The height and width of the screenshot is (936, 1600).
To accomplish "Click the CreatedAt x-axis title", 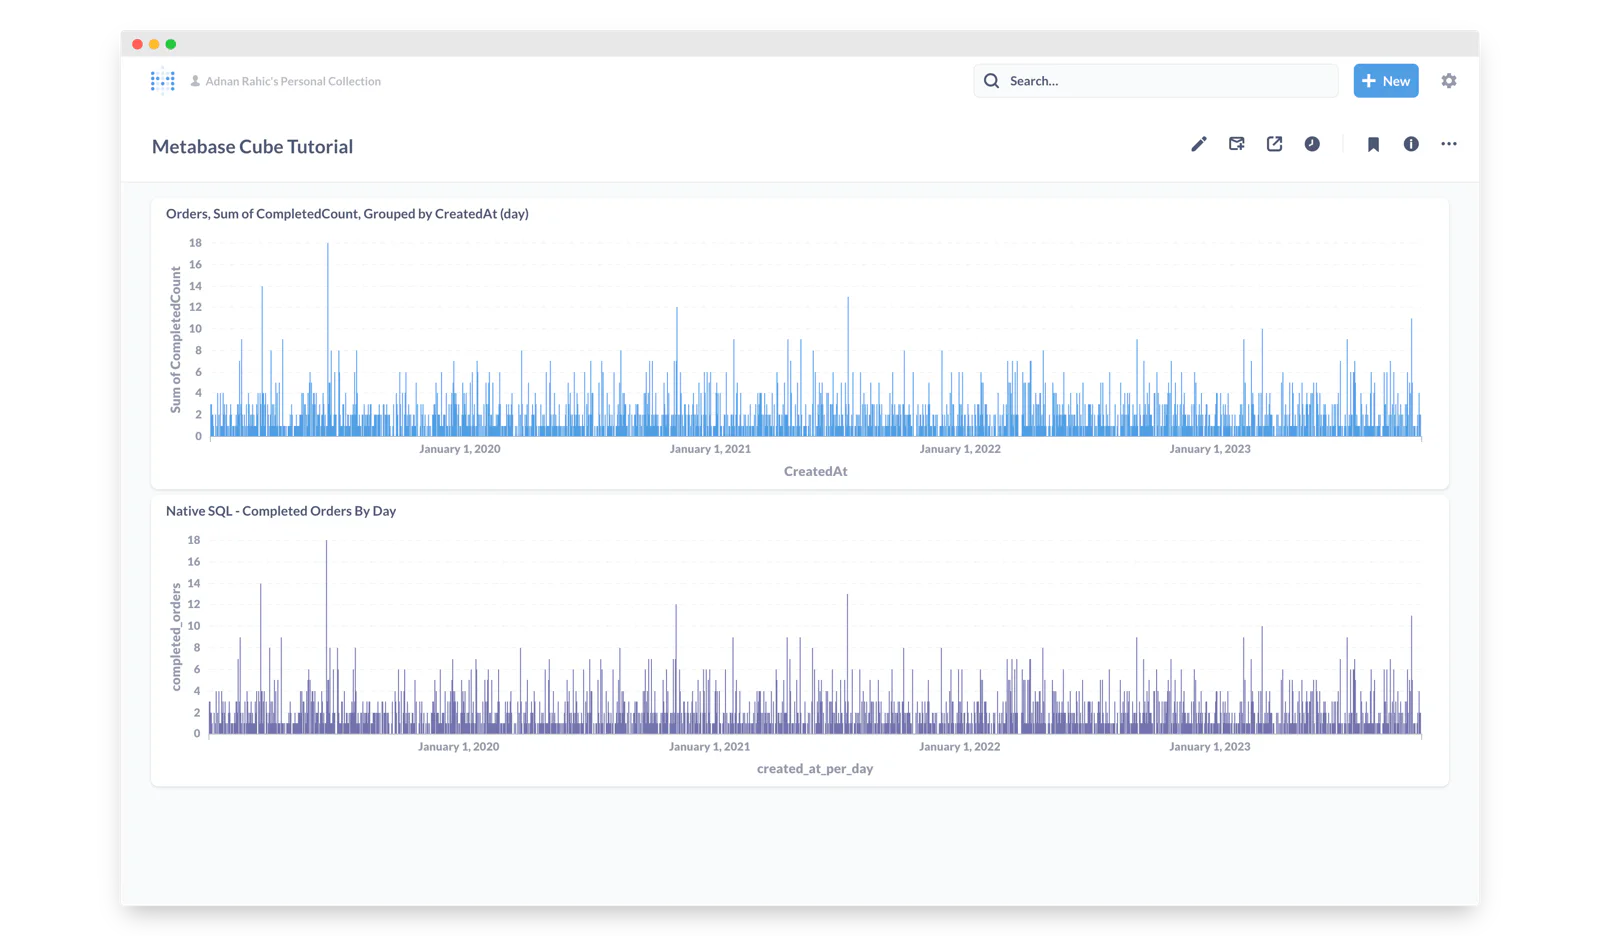I will click(x=816, y=472).
